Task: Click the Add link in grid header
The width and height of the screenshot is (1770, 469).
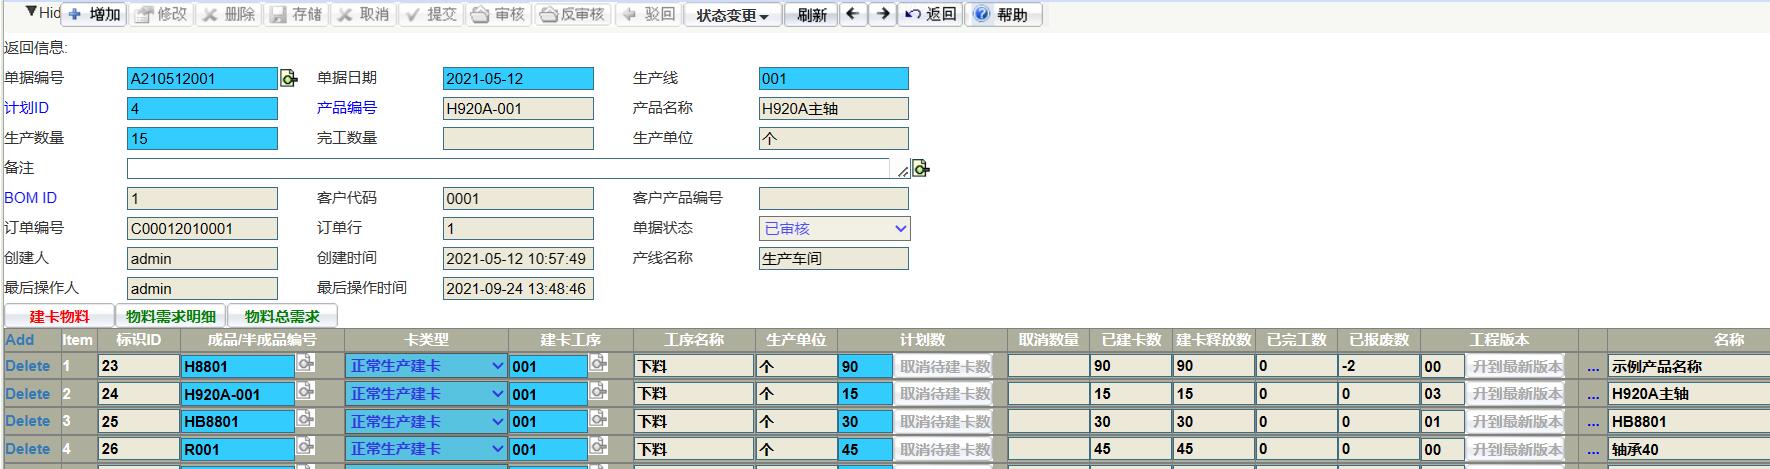Action: click(x=19, y=340)
